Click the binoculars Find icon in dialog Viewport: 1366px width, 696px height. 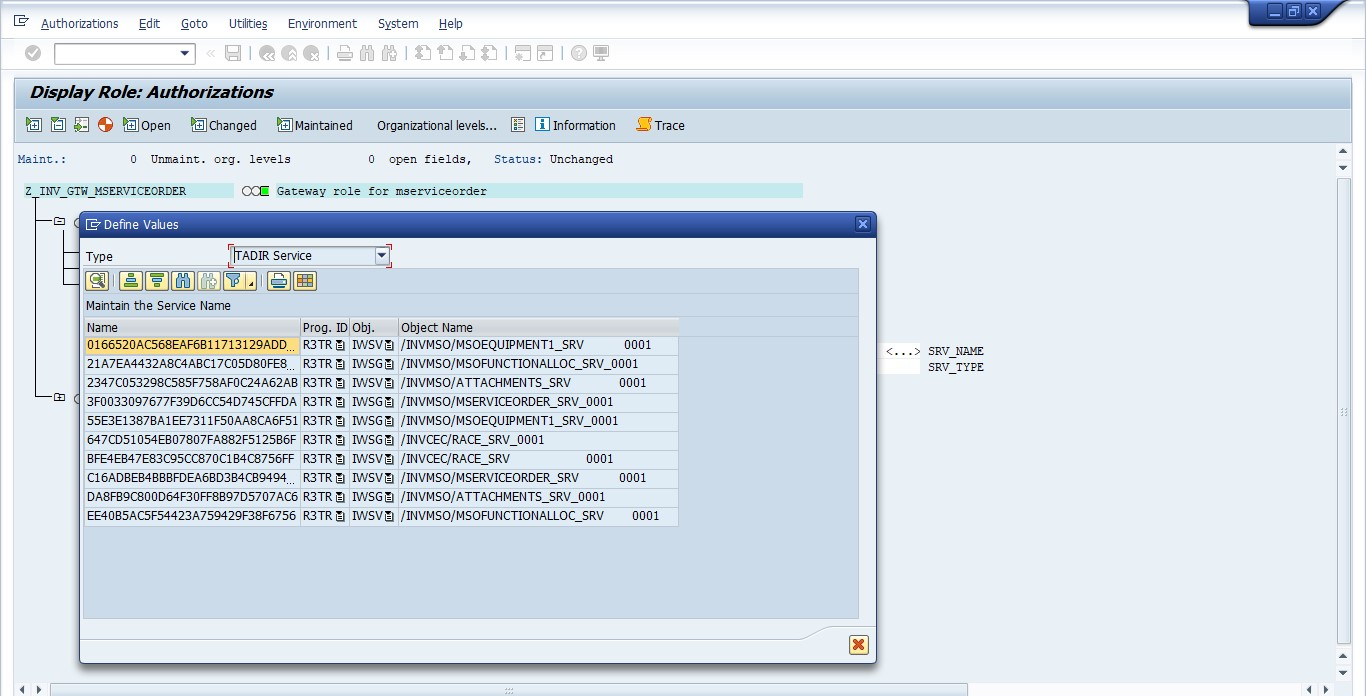(182, 281)
